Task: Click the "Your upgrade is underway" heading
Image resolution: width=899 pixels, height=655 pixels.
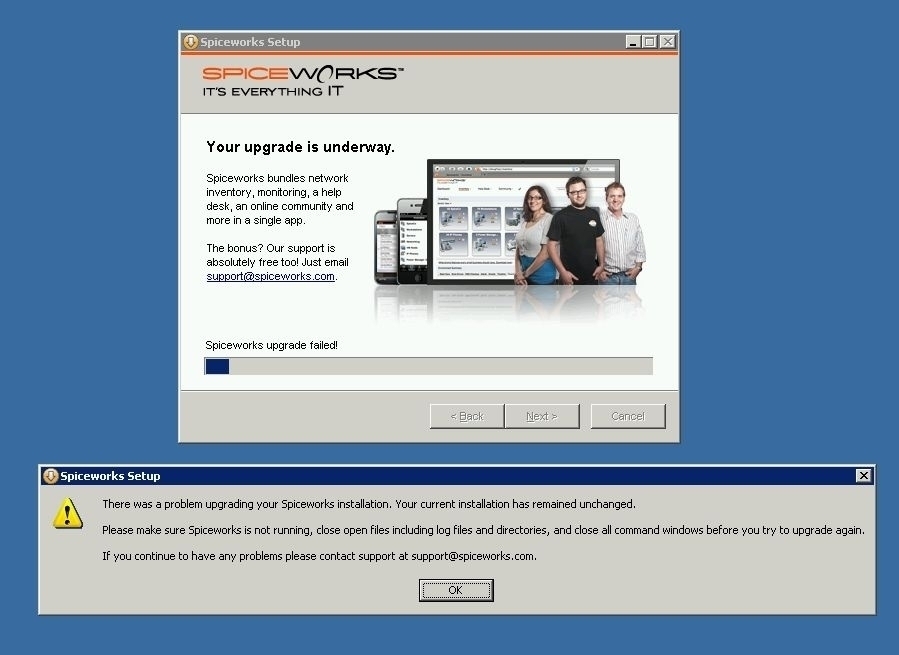Action: point(300,146)
